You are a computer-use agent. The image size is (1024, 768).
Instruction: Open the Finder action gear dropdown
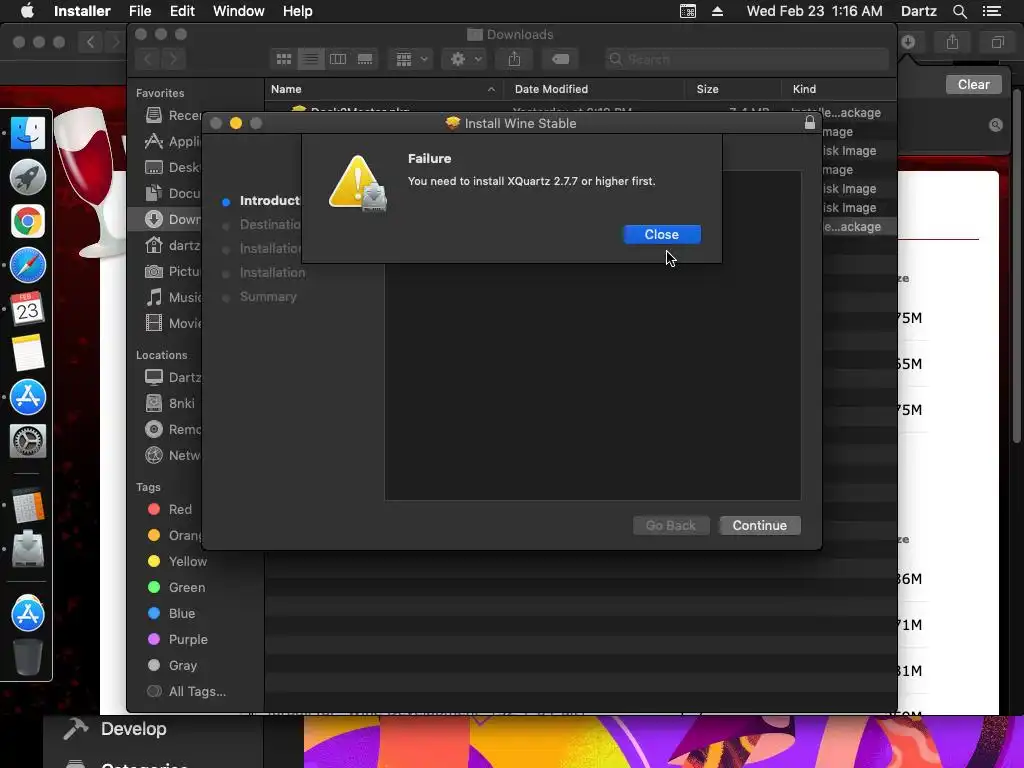coord(465,59)
